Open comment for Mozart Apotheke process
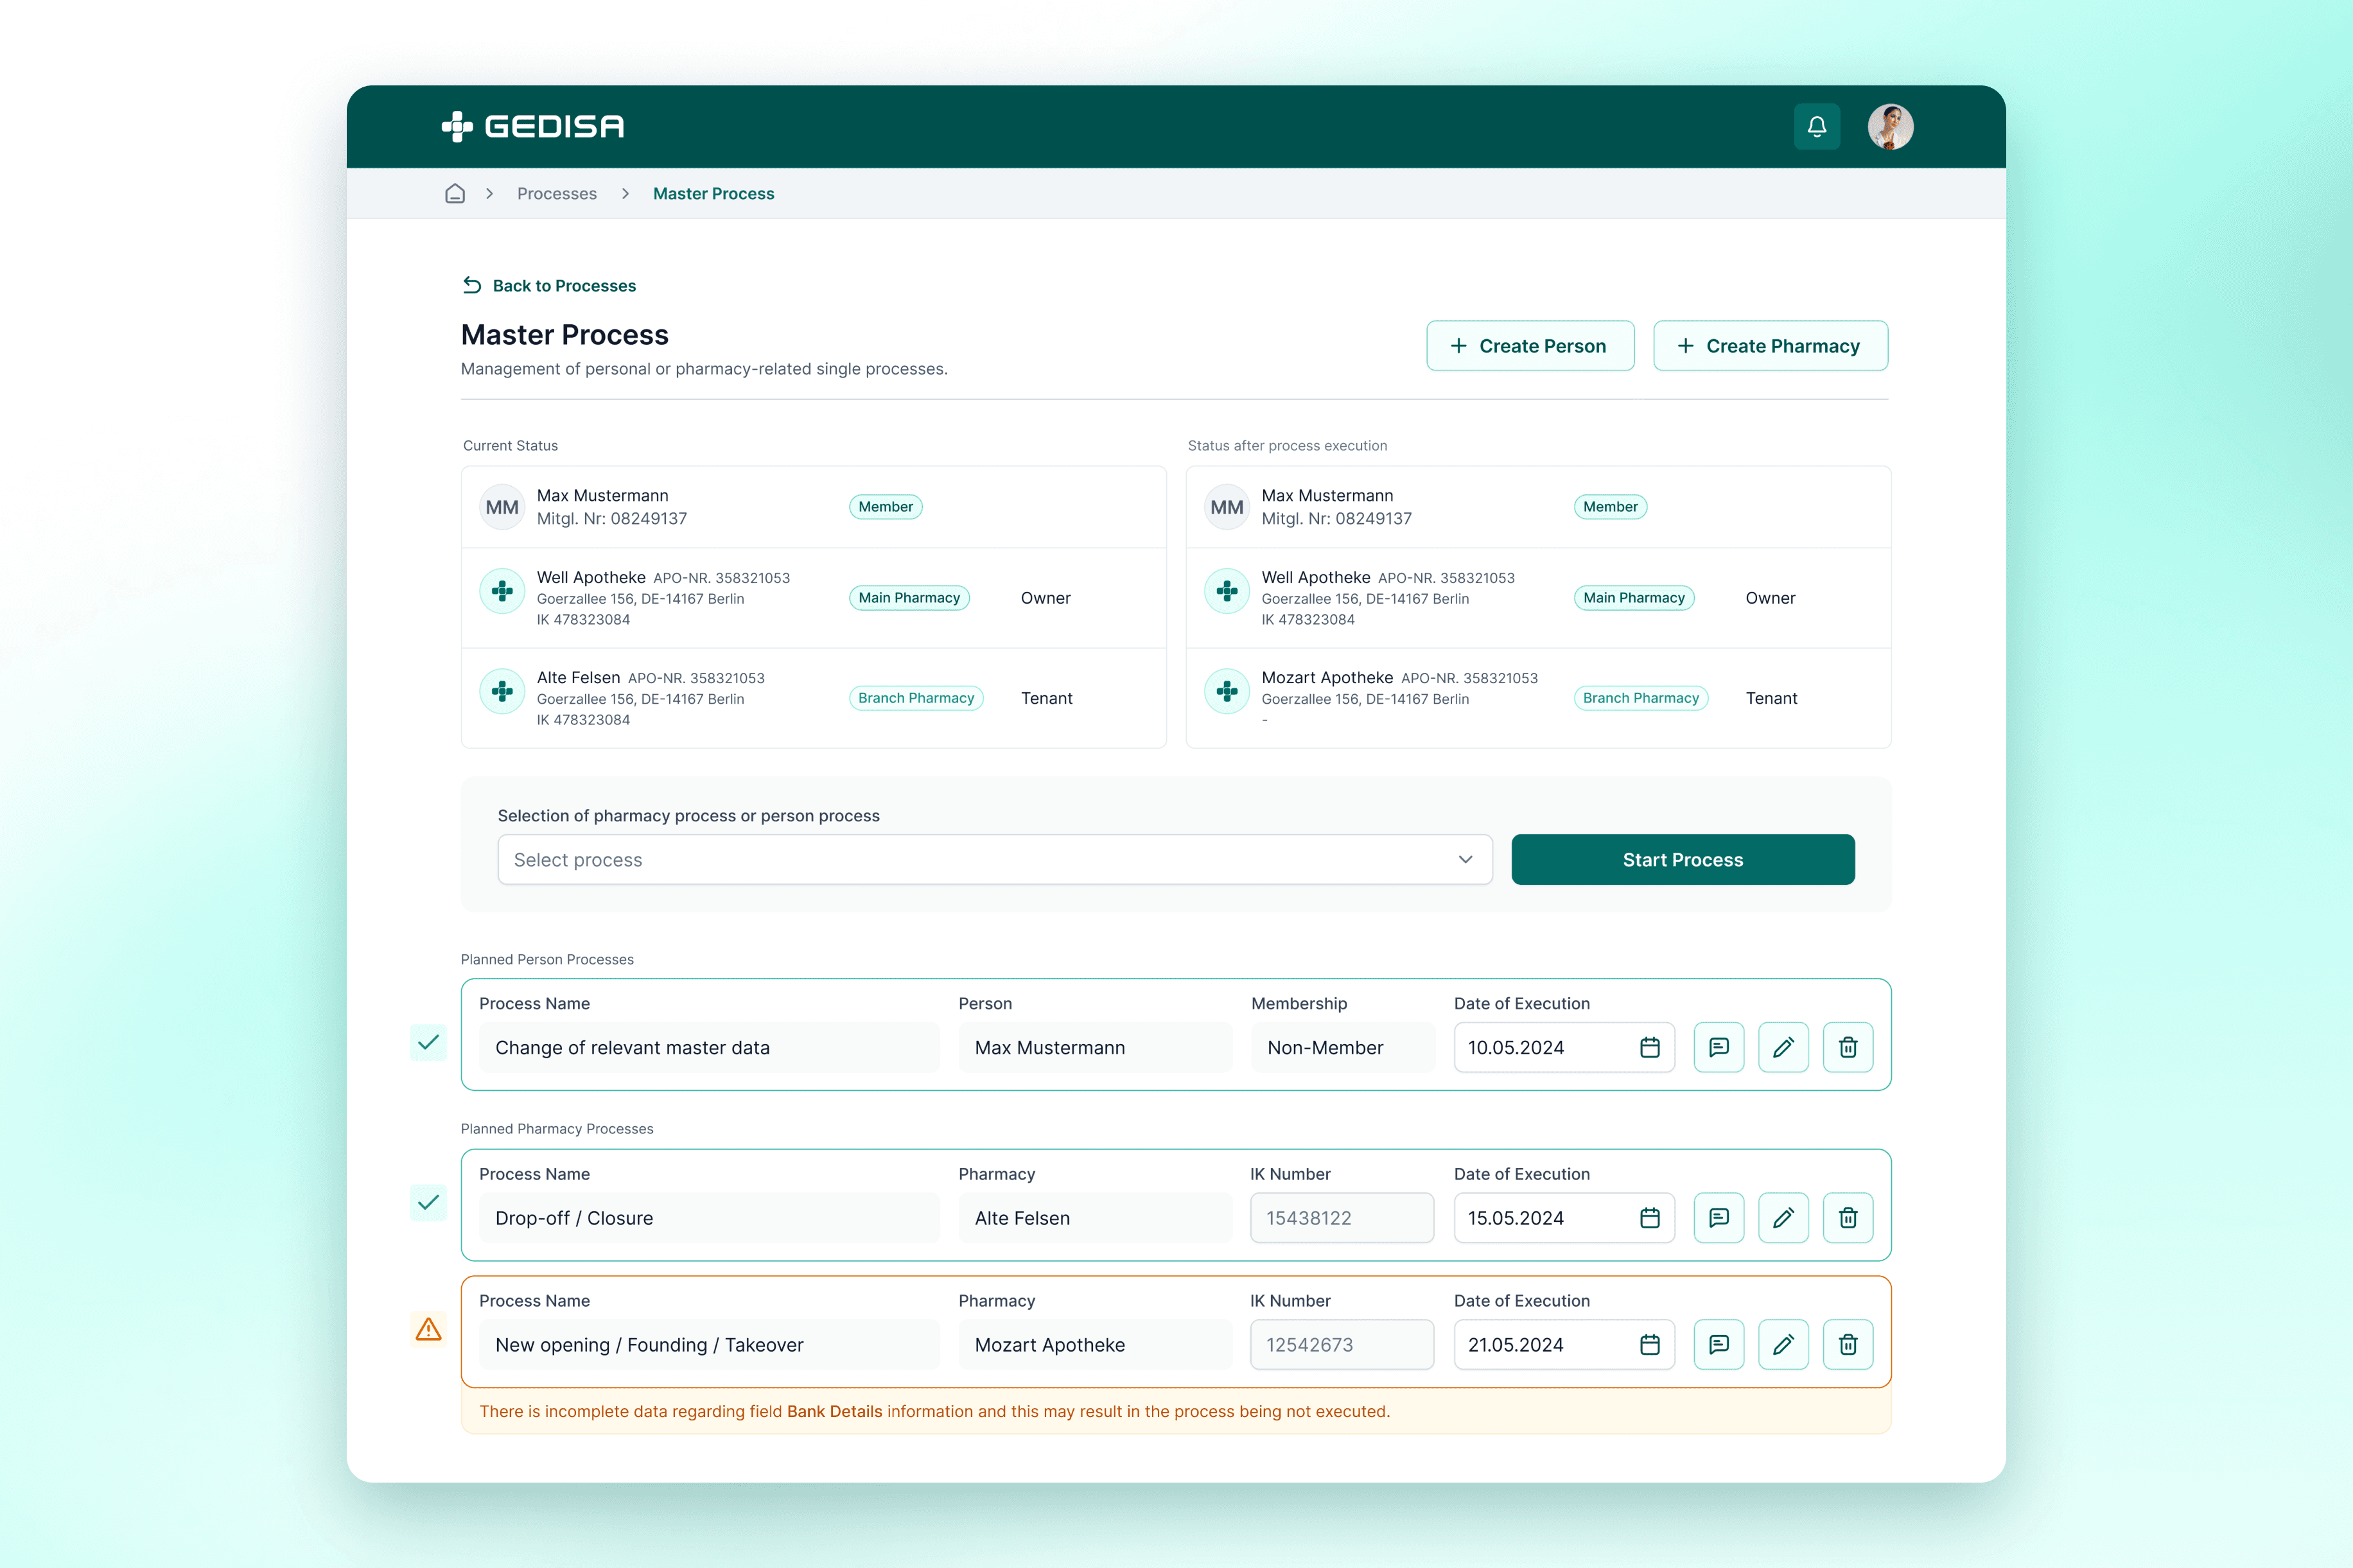 [1718, 1344]
